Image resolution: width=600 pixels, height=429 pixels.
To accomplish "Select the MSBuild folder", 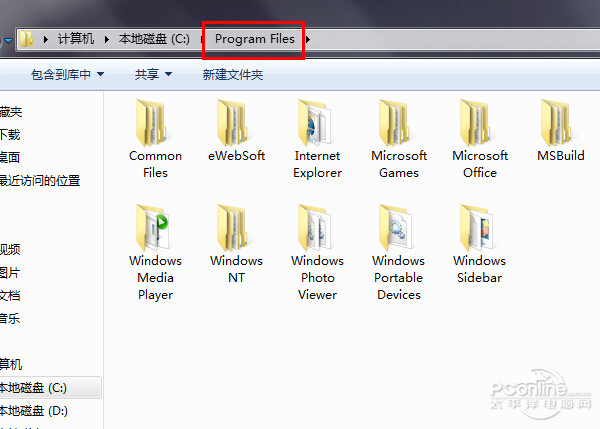I will (x=560, y=124).
